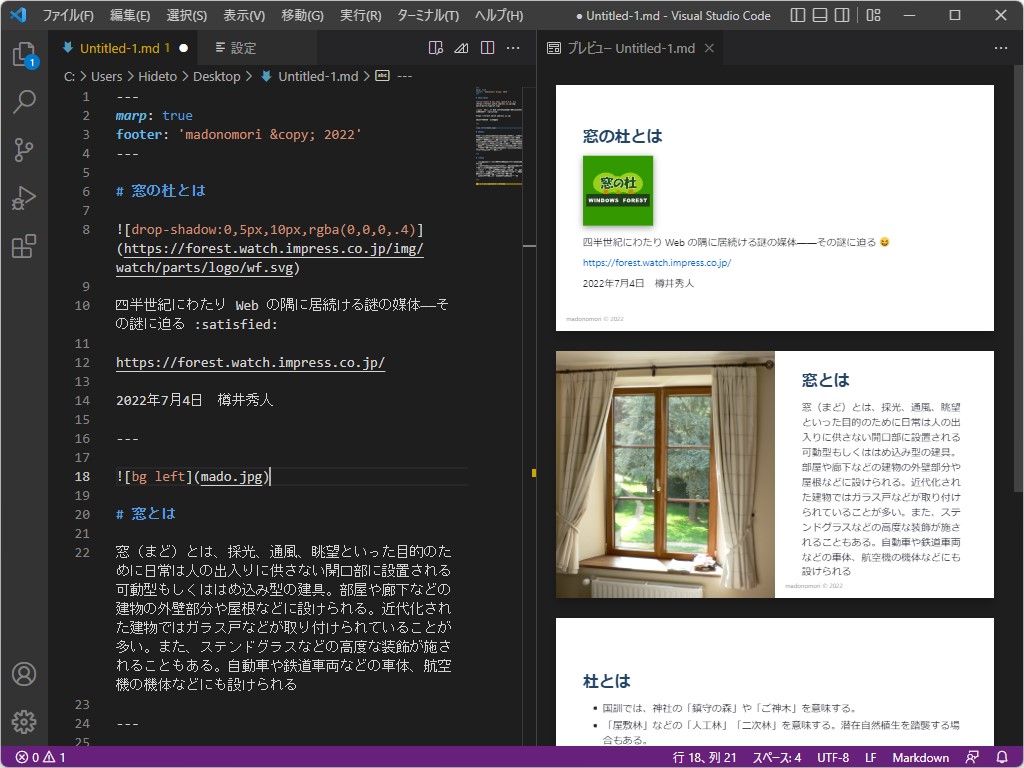The height and width of the screenshot is (768, 1024).
Task: Open the Search view
Action: click(24, 103)
